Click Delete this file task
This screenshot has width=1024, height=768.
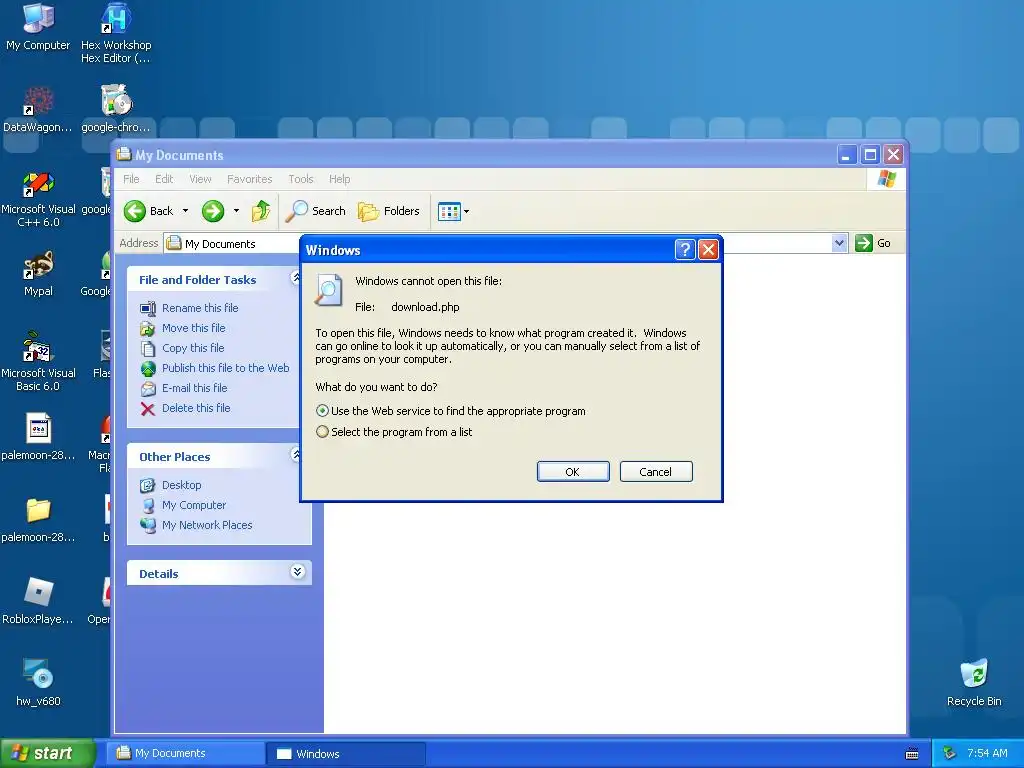196,408
